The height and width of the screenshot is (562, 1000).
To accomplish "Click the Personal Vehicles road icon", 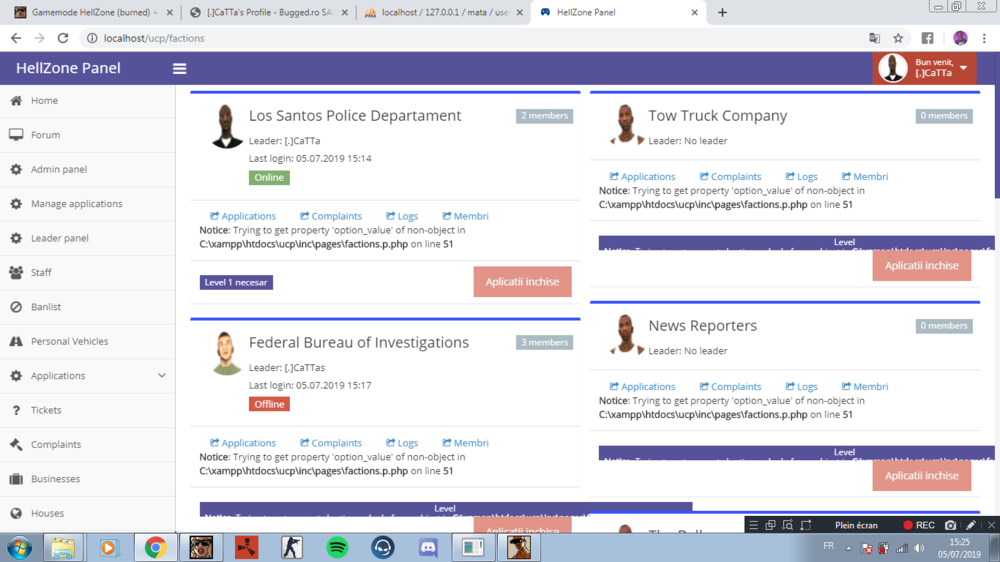I will [x=16, y=341].
